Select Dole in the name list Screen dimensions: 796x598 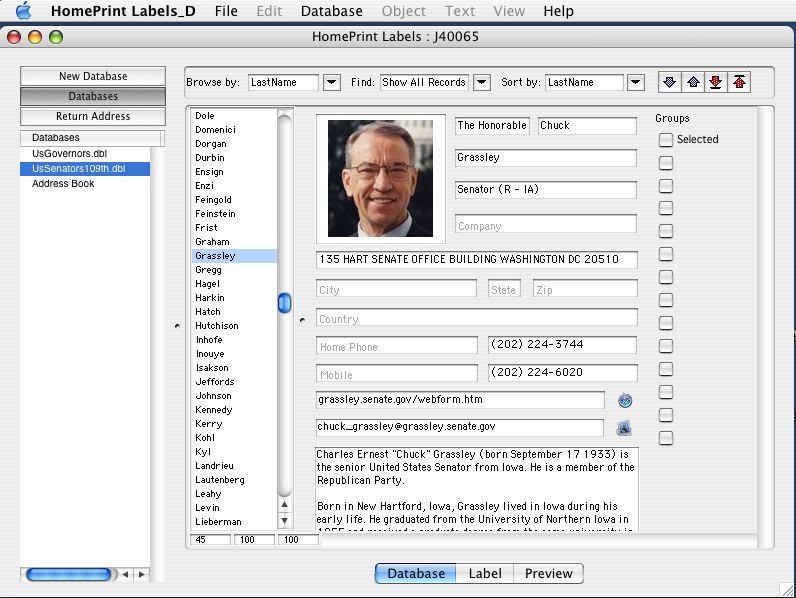coord(235,116)
